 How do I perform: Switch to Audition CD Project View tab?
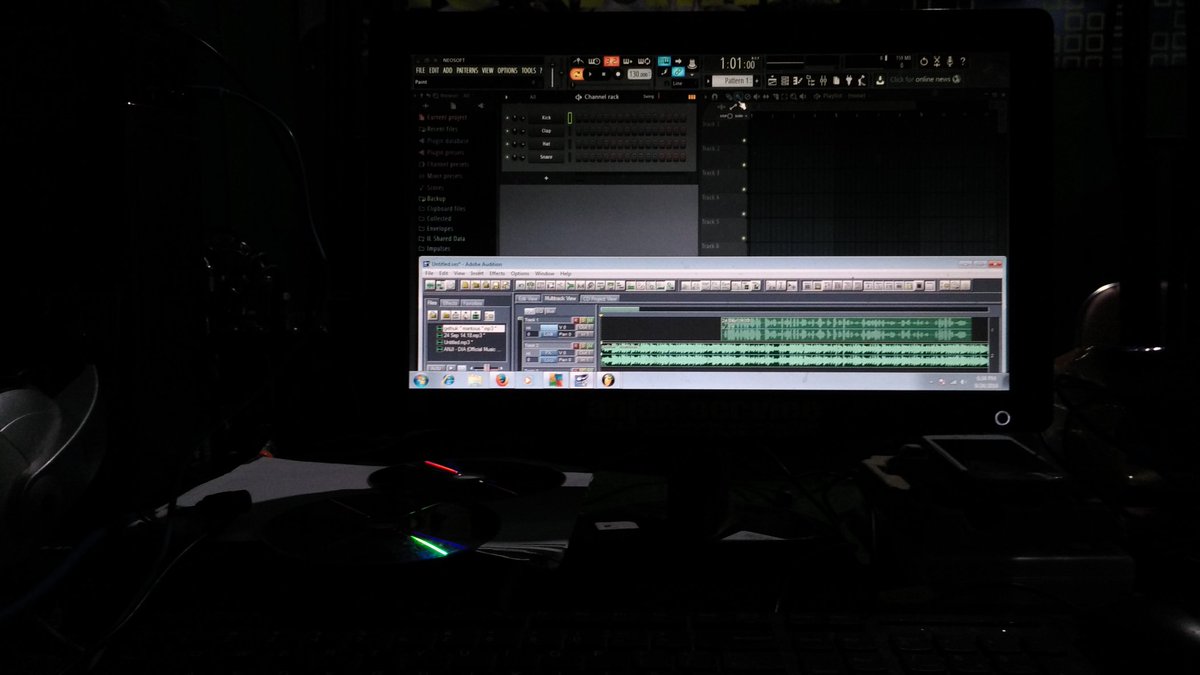coord(600,298)
